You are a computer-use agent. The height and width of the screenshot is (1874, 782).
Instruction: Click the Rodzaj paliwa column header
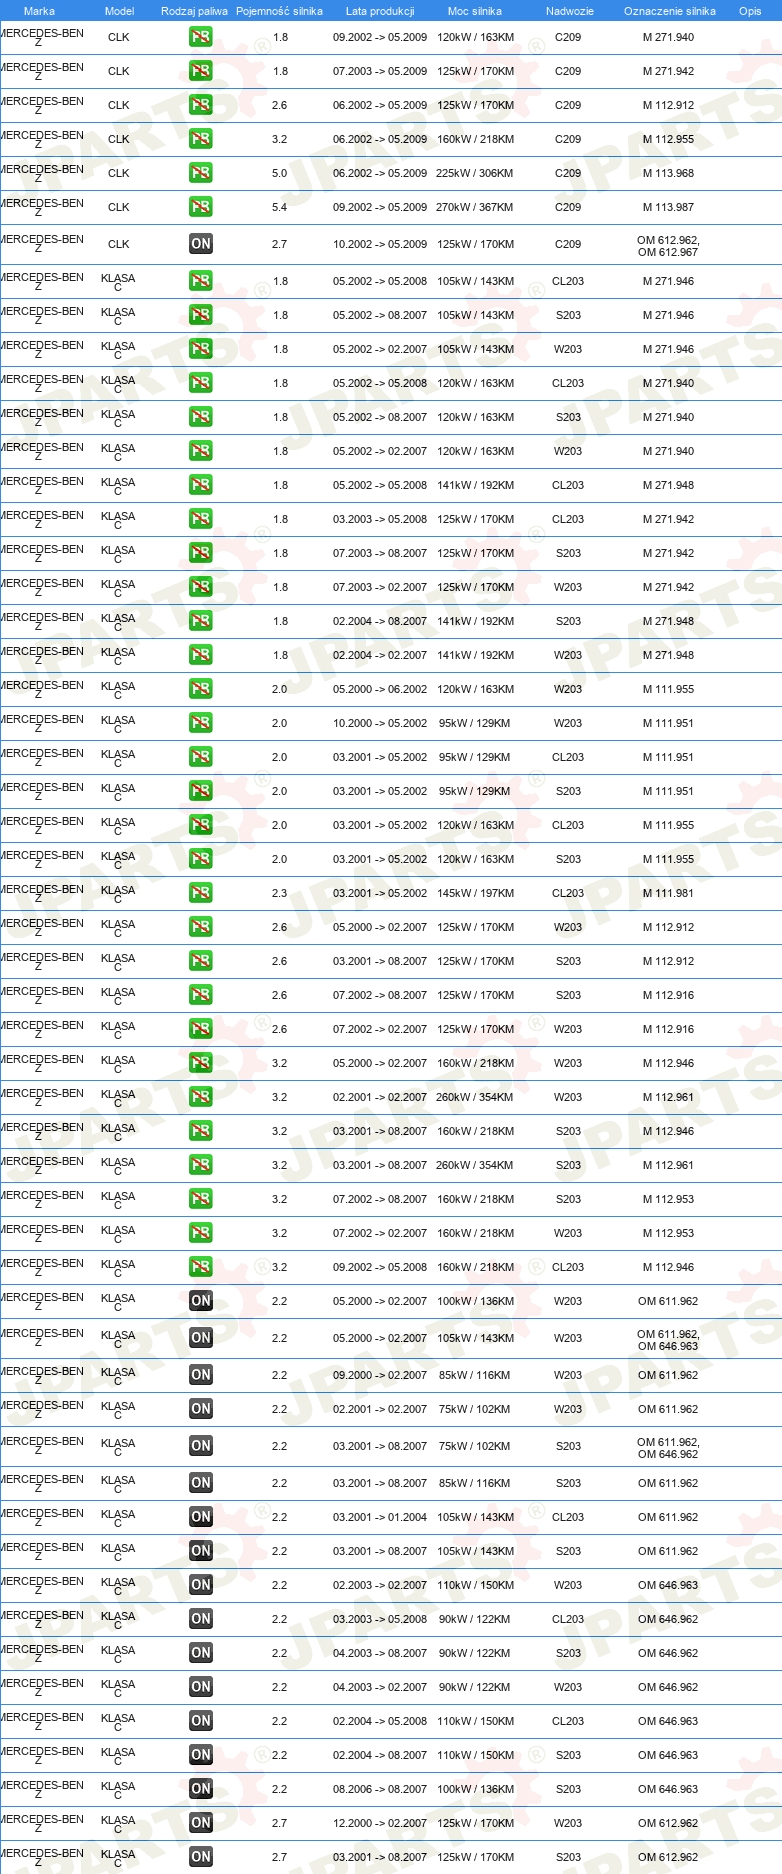point(194,11)
